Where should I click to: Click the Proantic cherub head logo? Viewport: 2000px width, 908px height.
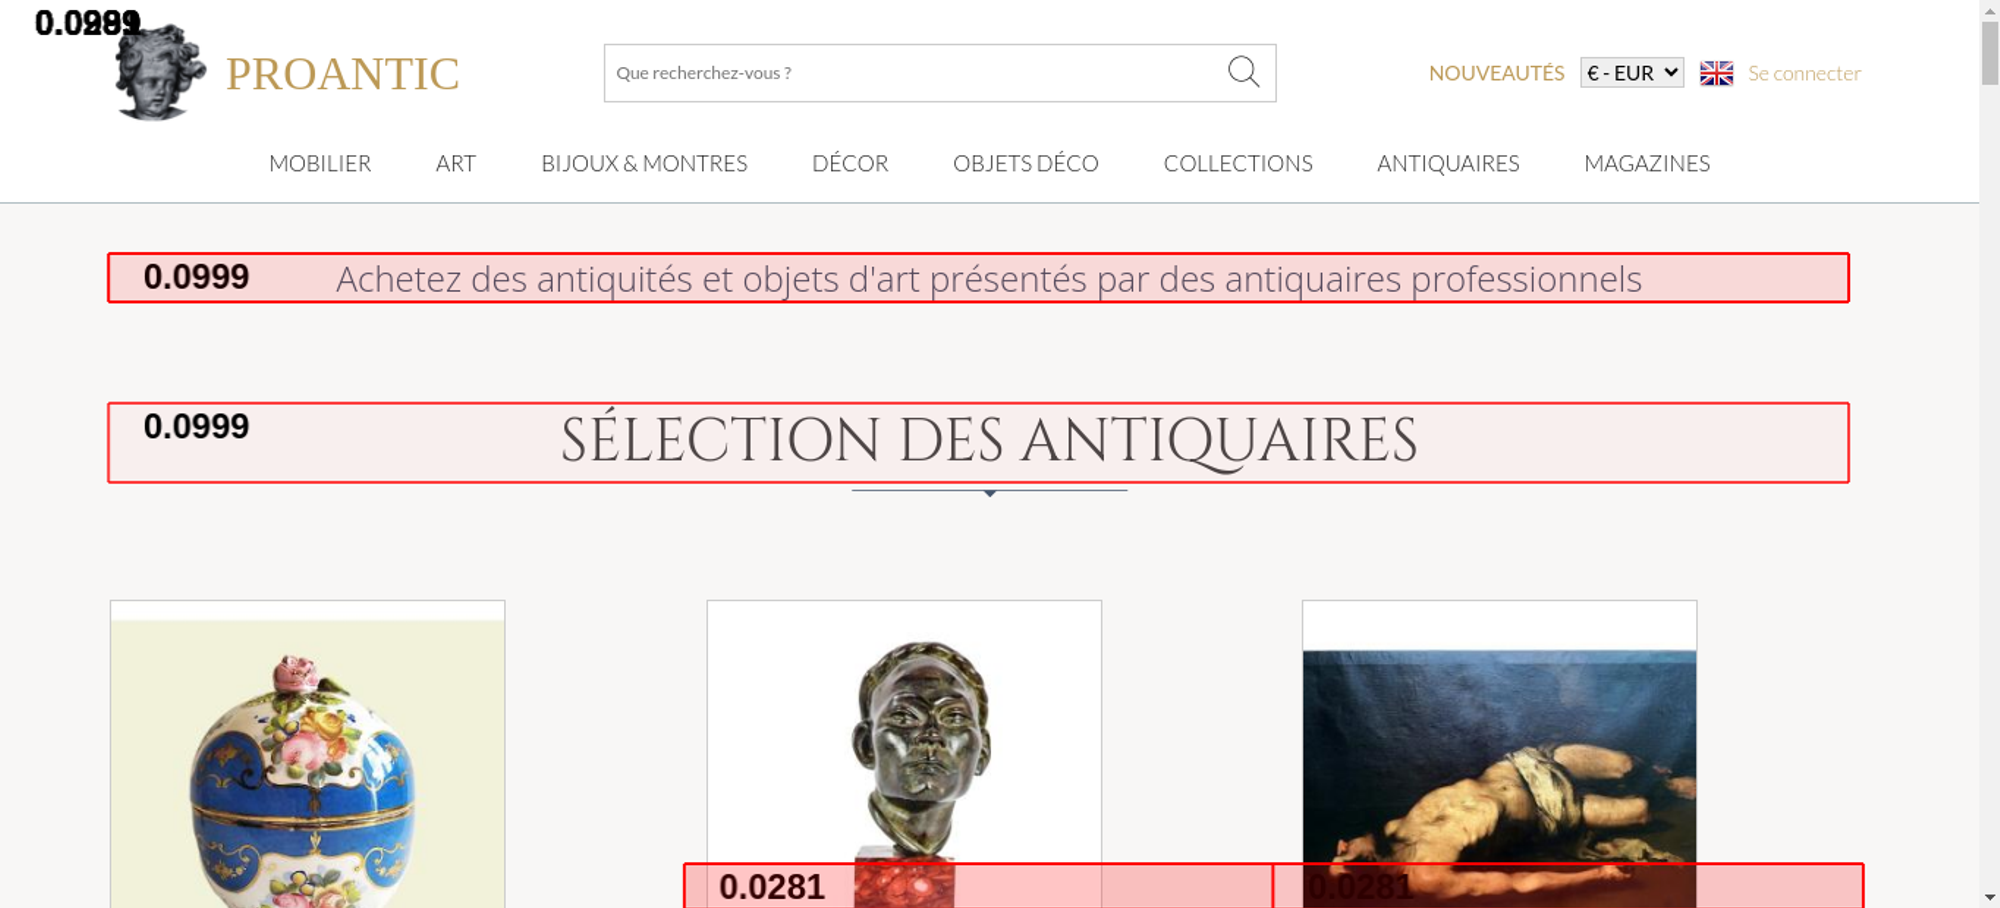tap(159, 74)
